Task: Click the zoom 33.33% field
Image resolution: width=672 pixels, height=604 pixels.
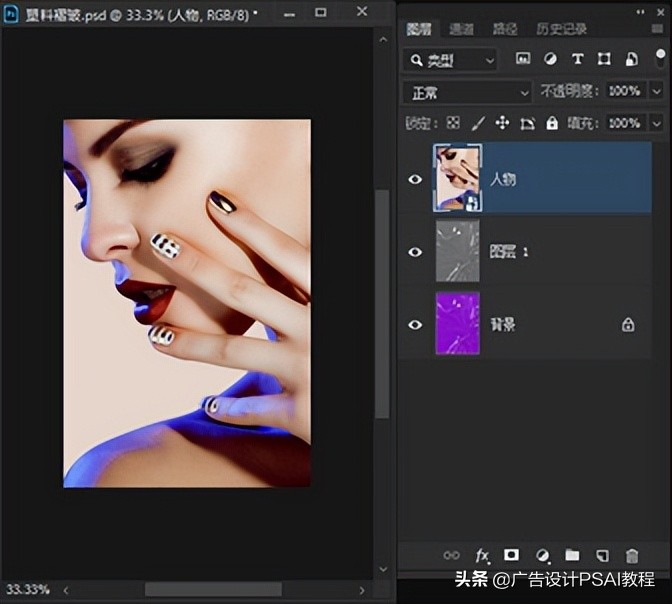Action: click(x=28, y=590)
